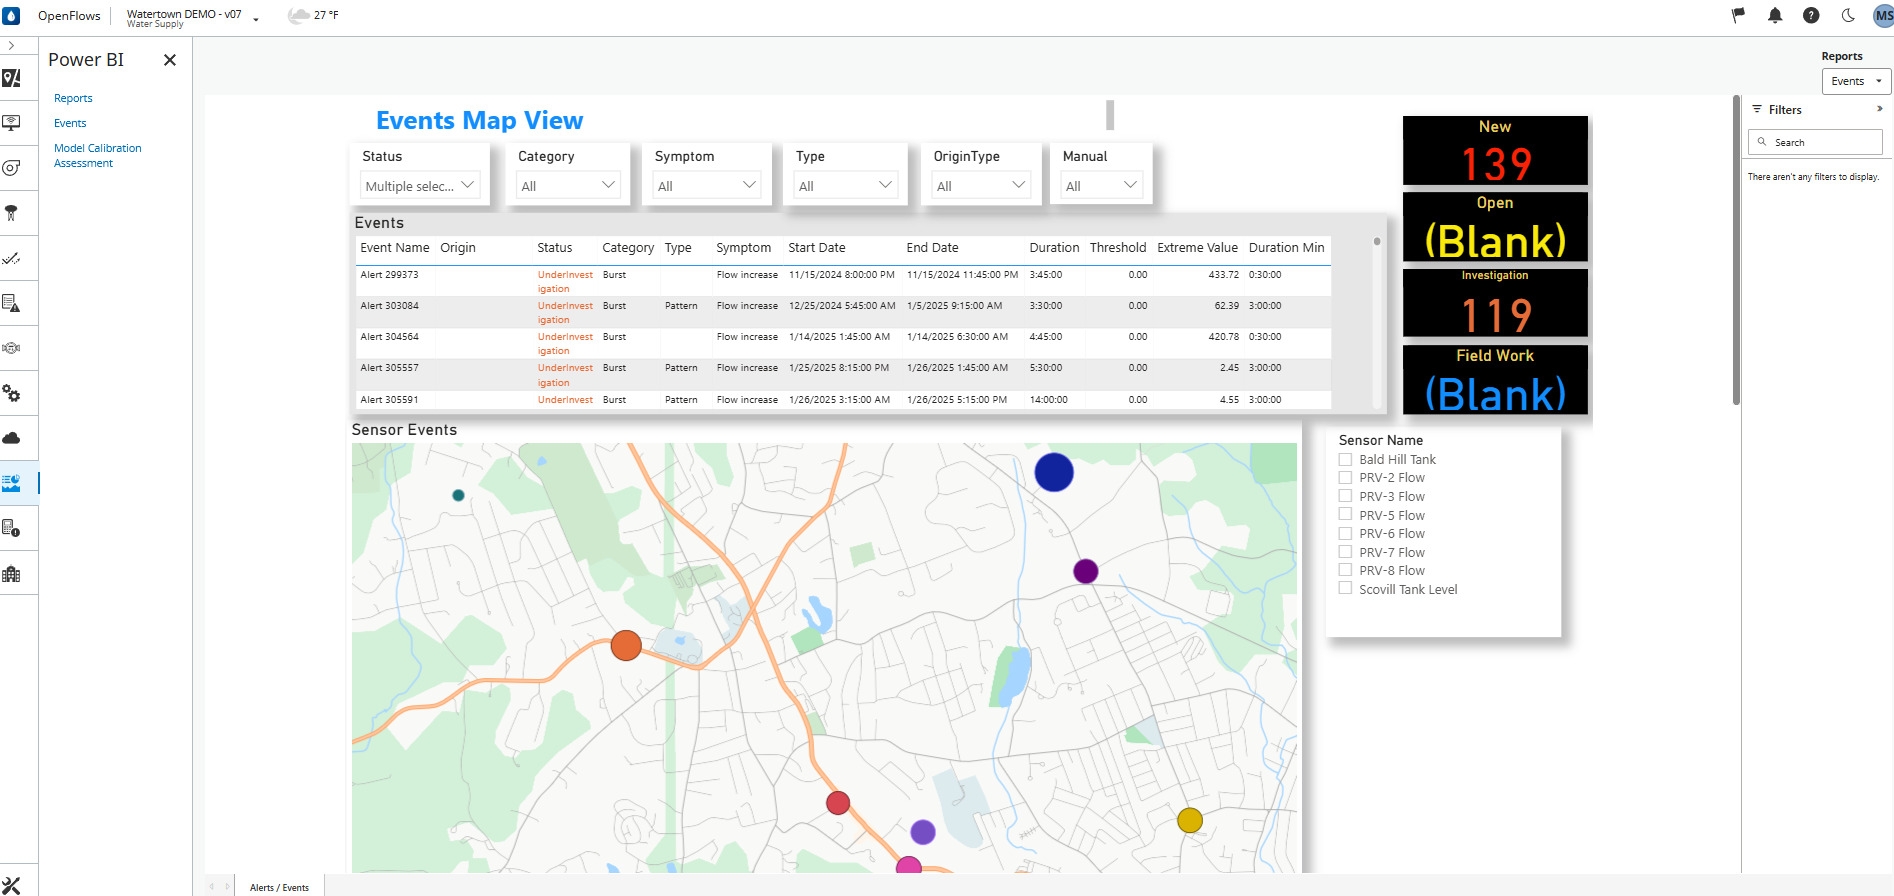Open the cloud icon in left sidebar
Image resolution: width=1894 pixels, height=896 pixels.
click(x=12, y=438)
